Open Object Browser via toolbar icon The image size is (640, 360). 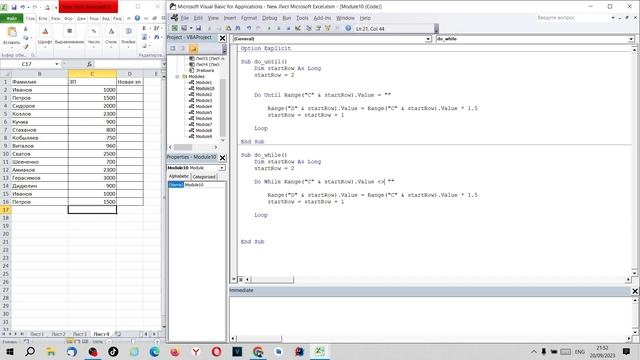tap(328, 28)
